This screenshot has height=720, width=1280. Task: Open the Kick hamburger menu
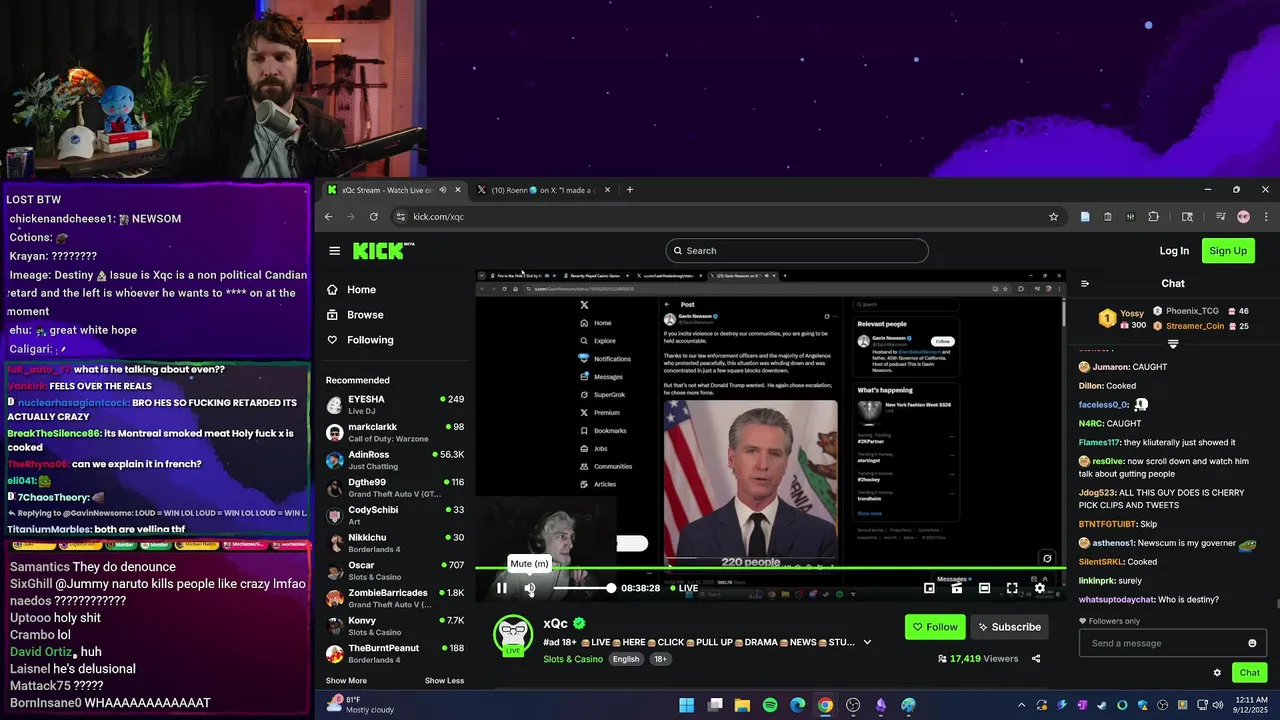[x=334, y=251]
